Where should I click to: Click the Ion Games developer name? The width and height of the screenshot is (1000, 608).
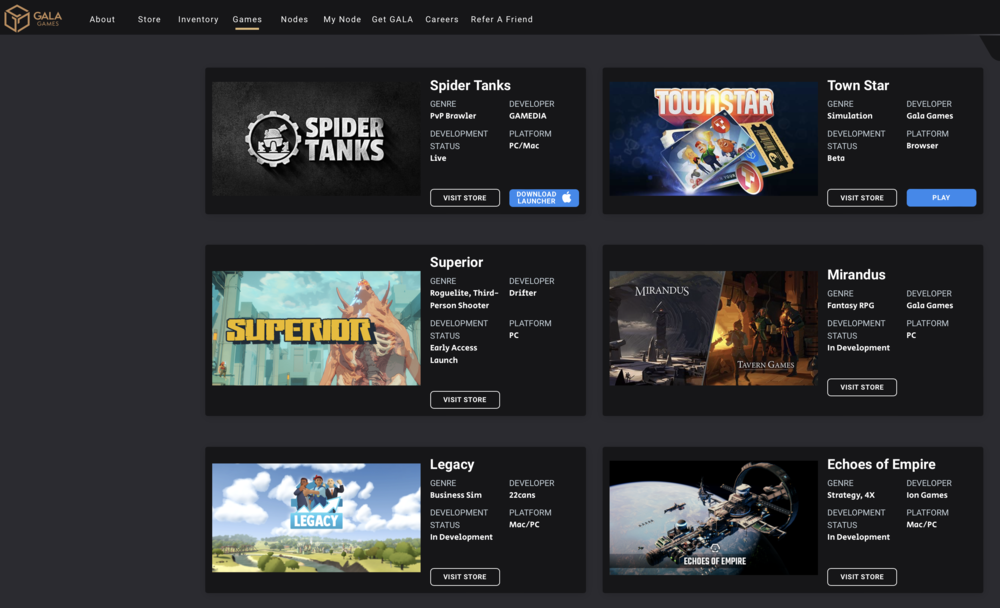coord(927,495)
